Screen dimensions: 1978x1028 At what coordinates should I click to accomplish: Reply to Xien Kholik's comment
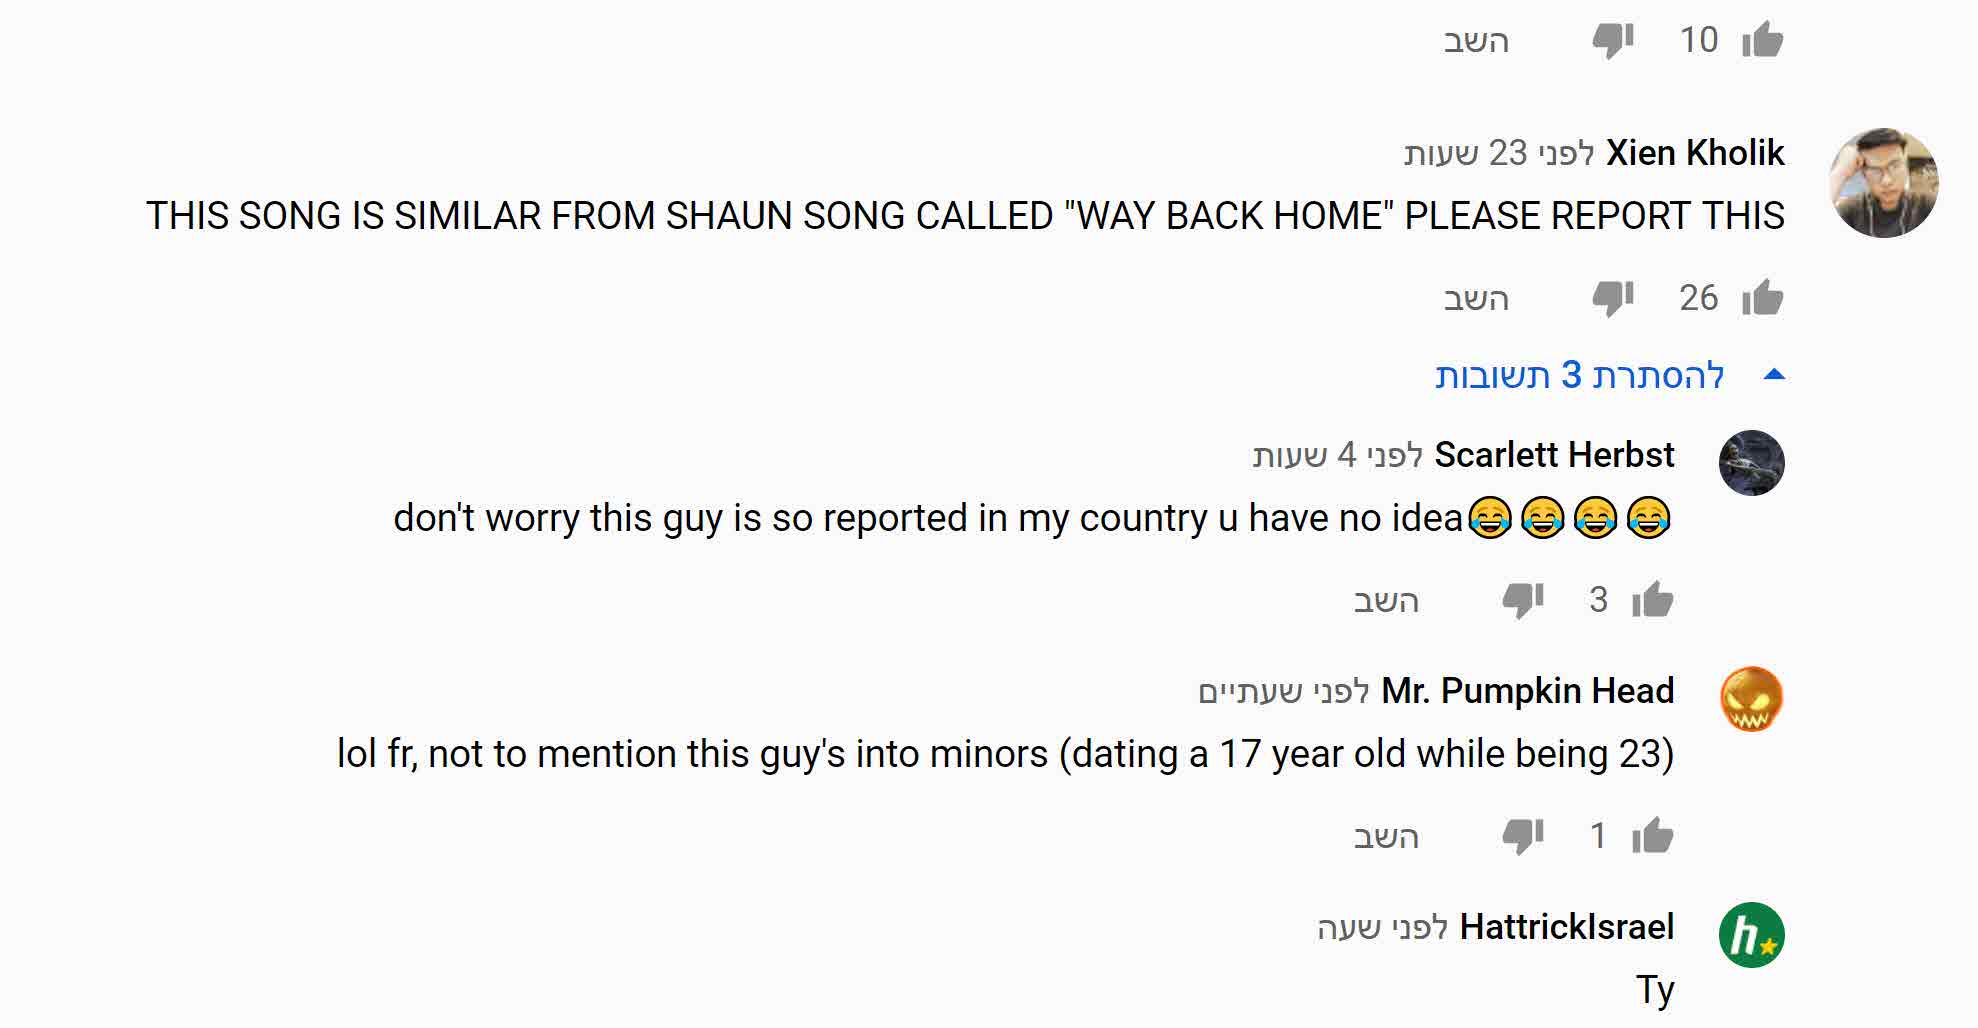(x=1475, y=299)
